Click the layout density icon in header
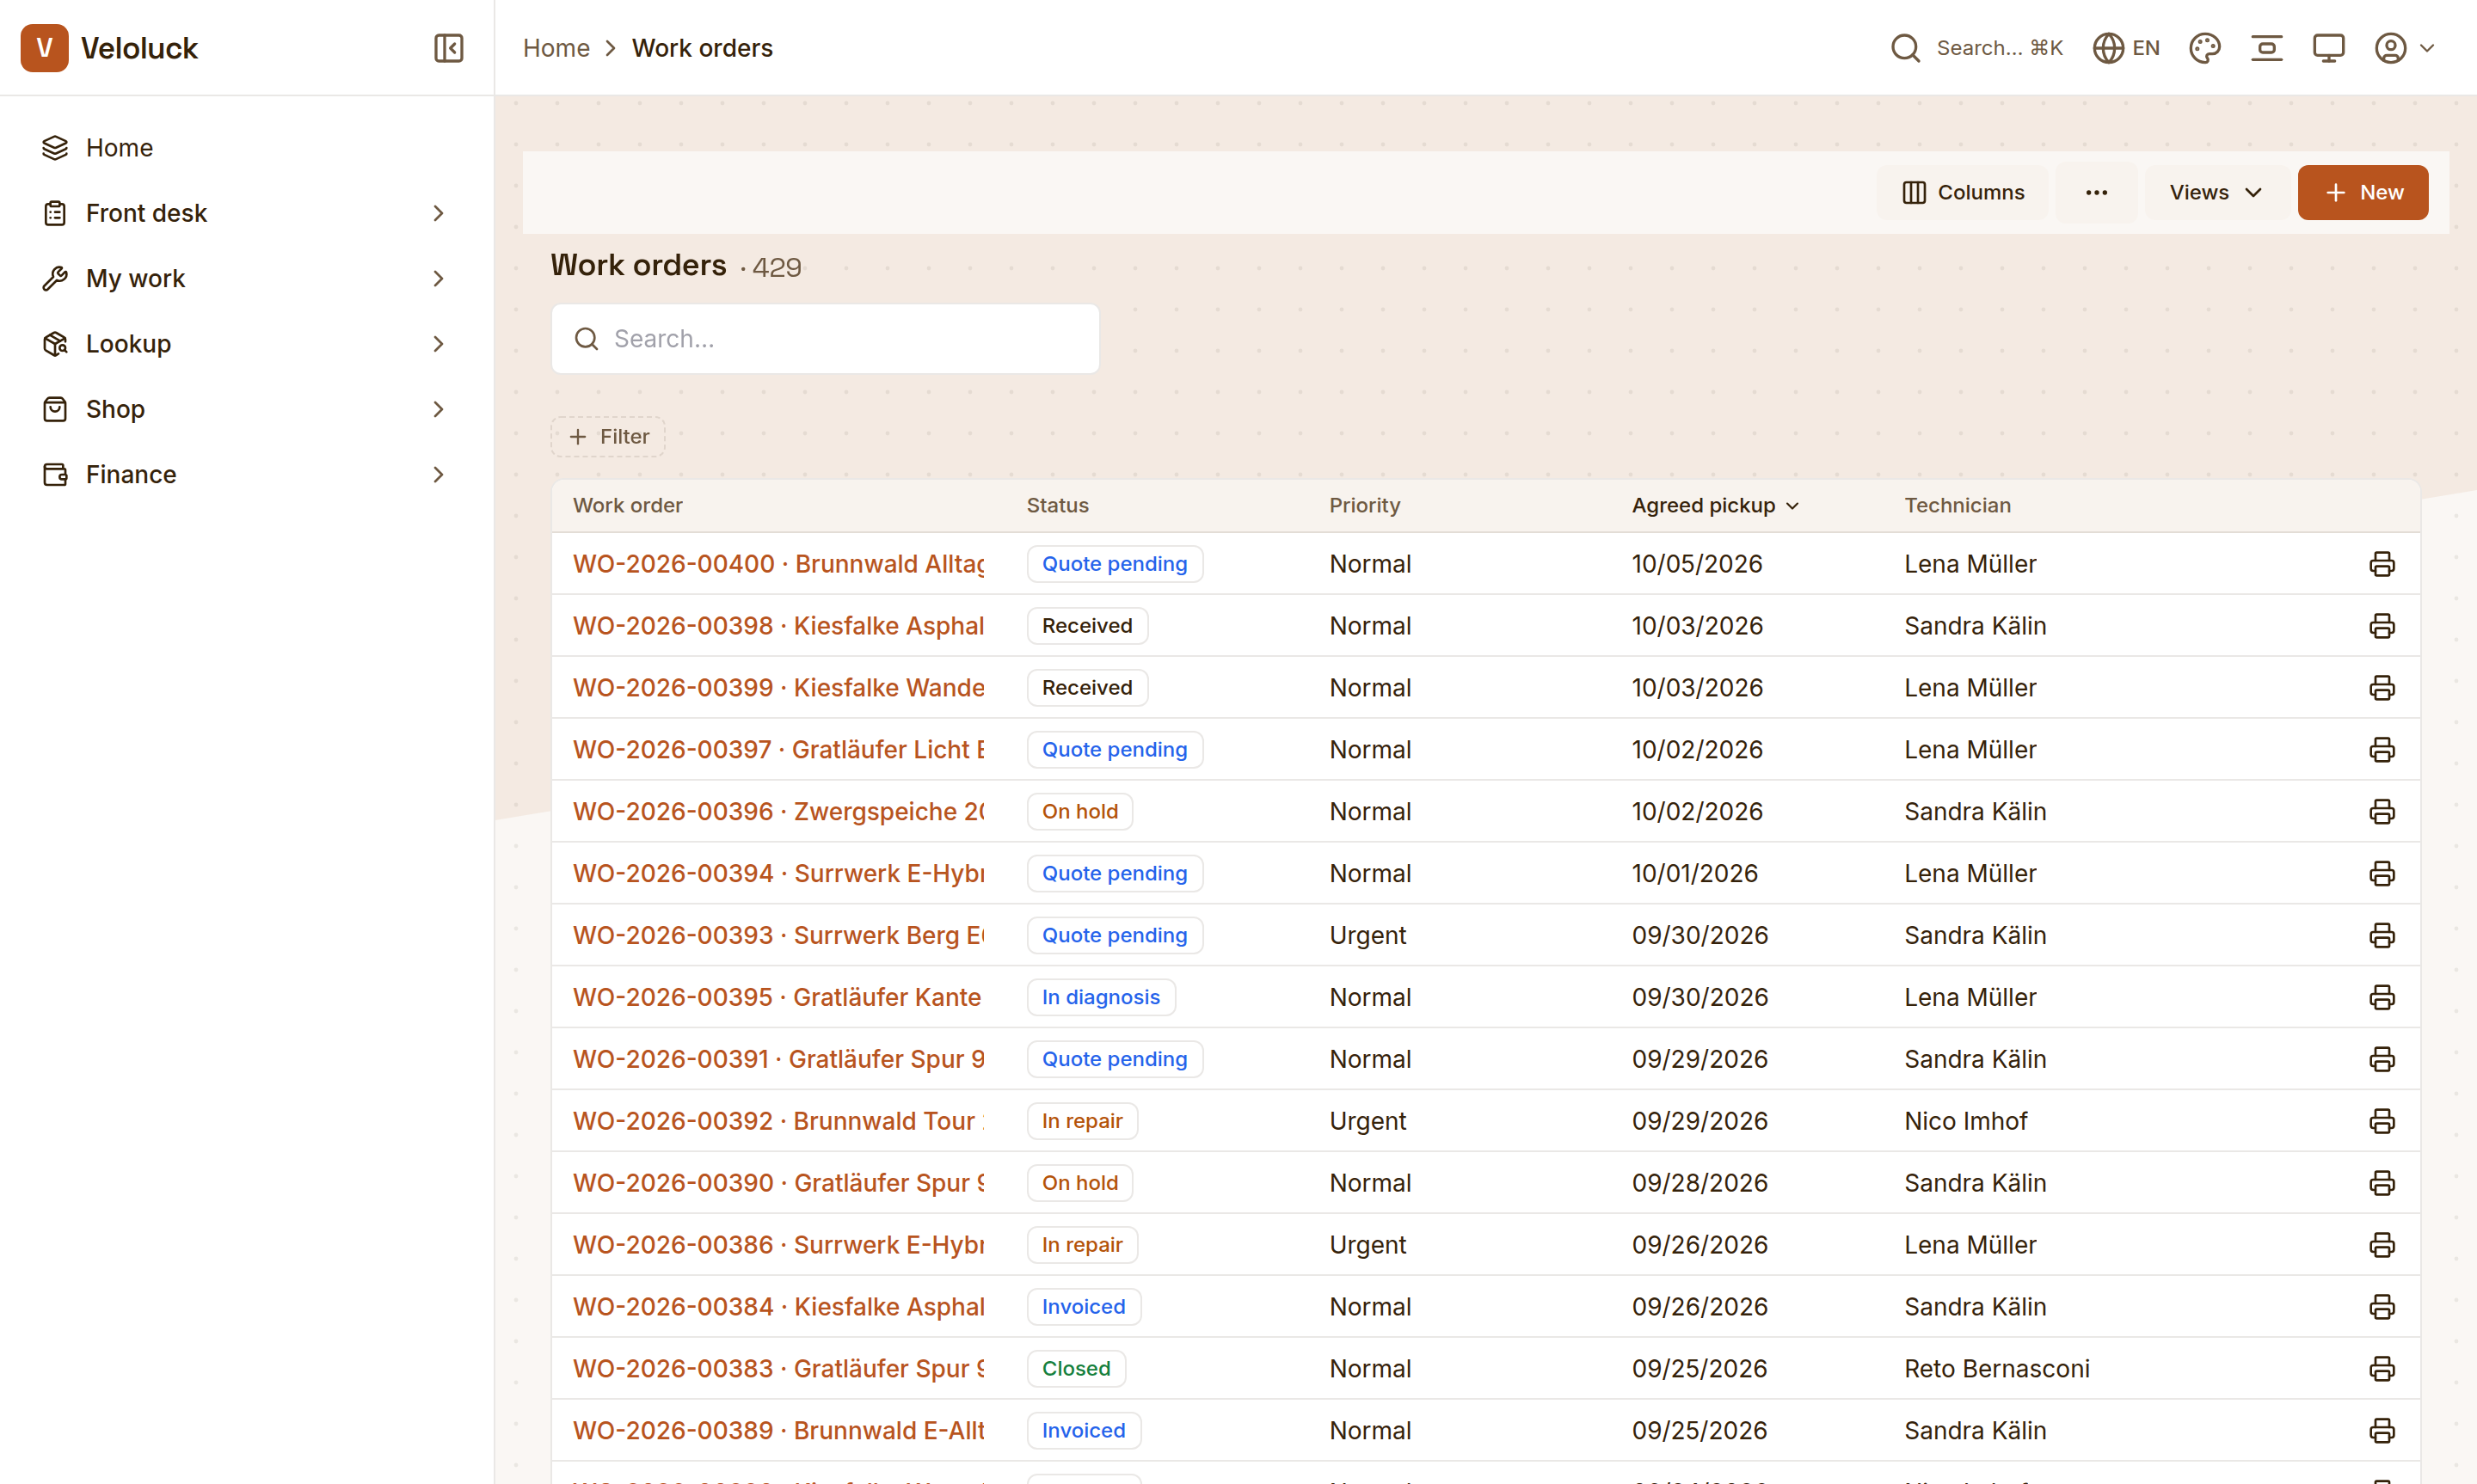This screenshot has width=2477, height=1484. coord(2266,48)
